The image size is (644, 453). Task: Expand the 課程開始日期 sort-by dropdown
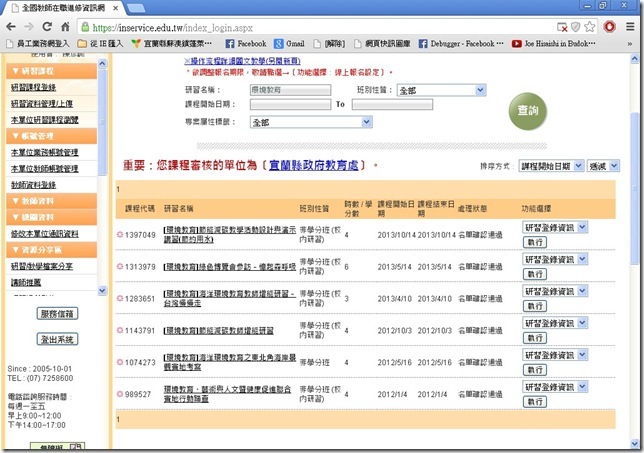pos(560,165)
